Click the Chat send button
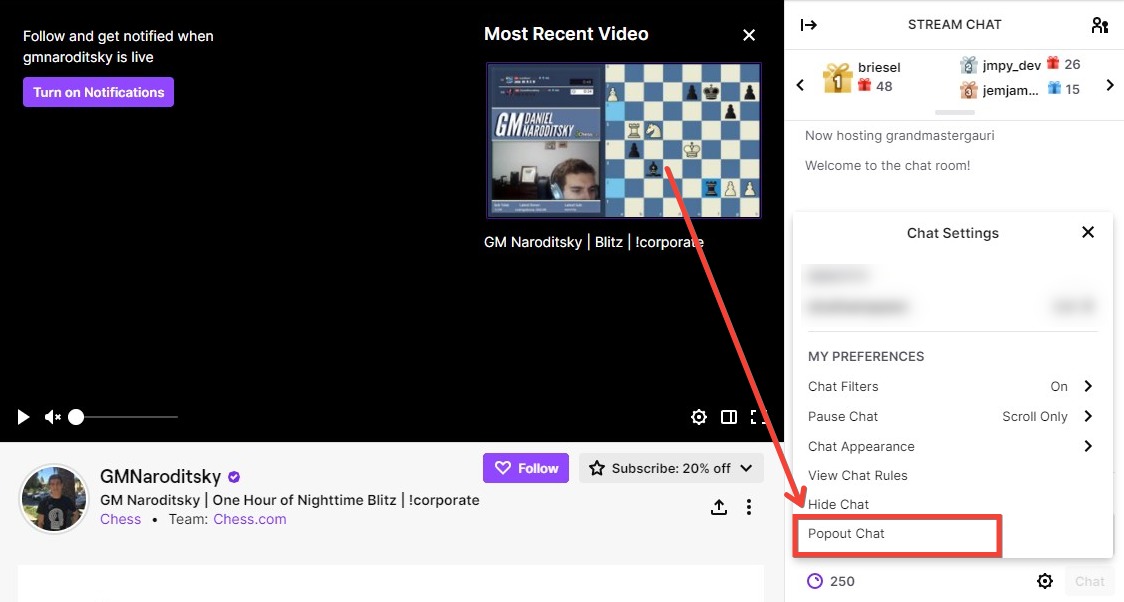Image resolution: width=1124 pixels, height=602 pixels. 1090,582
